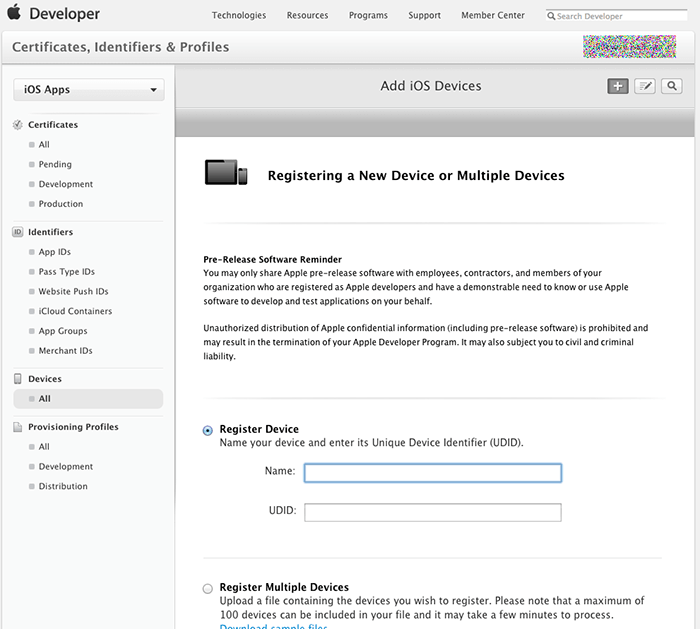Viewport: 700px width, 629px height.
Task: Click the Devices section icon
Action: pyautogui.click(x=18, y=379)
